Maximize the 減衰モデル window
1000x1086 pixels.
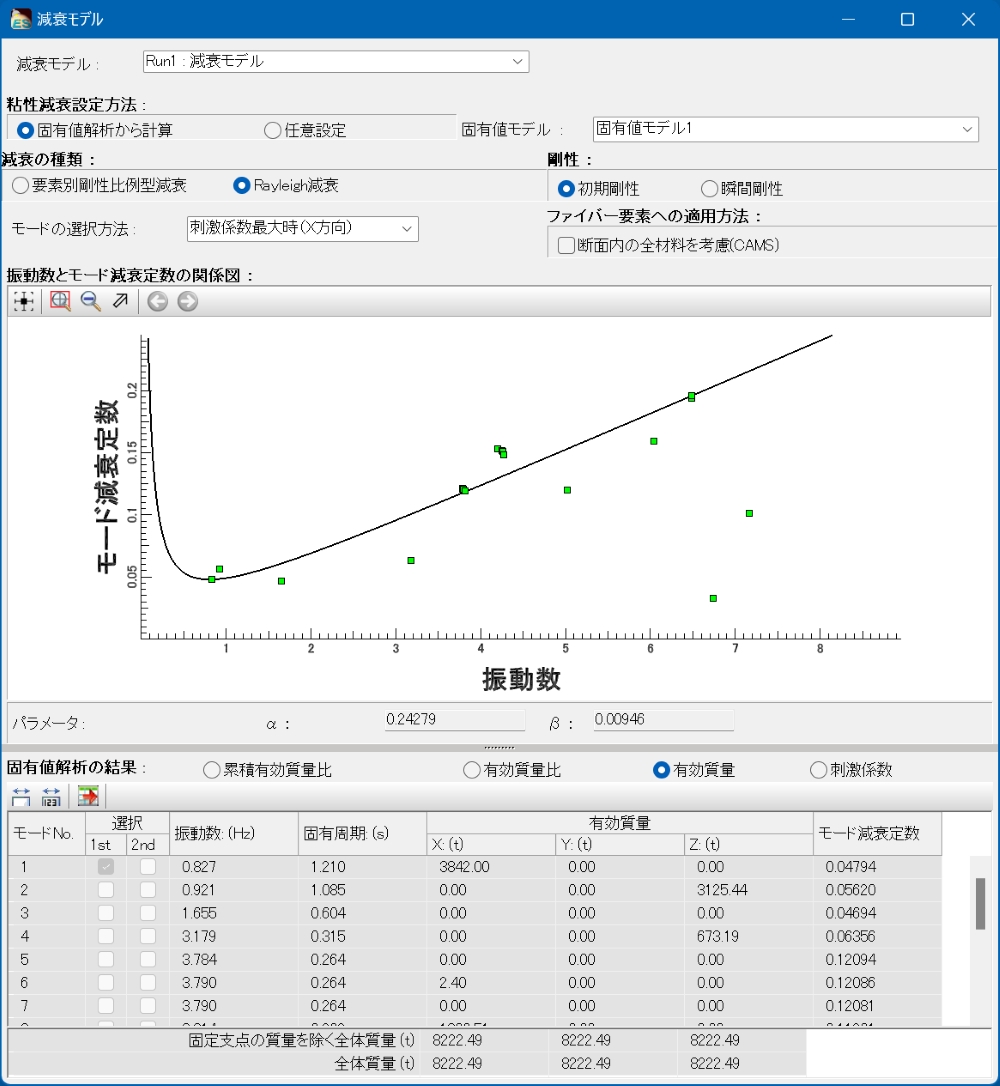click(x=907, y=19)
